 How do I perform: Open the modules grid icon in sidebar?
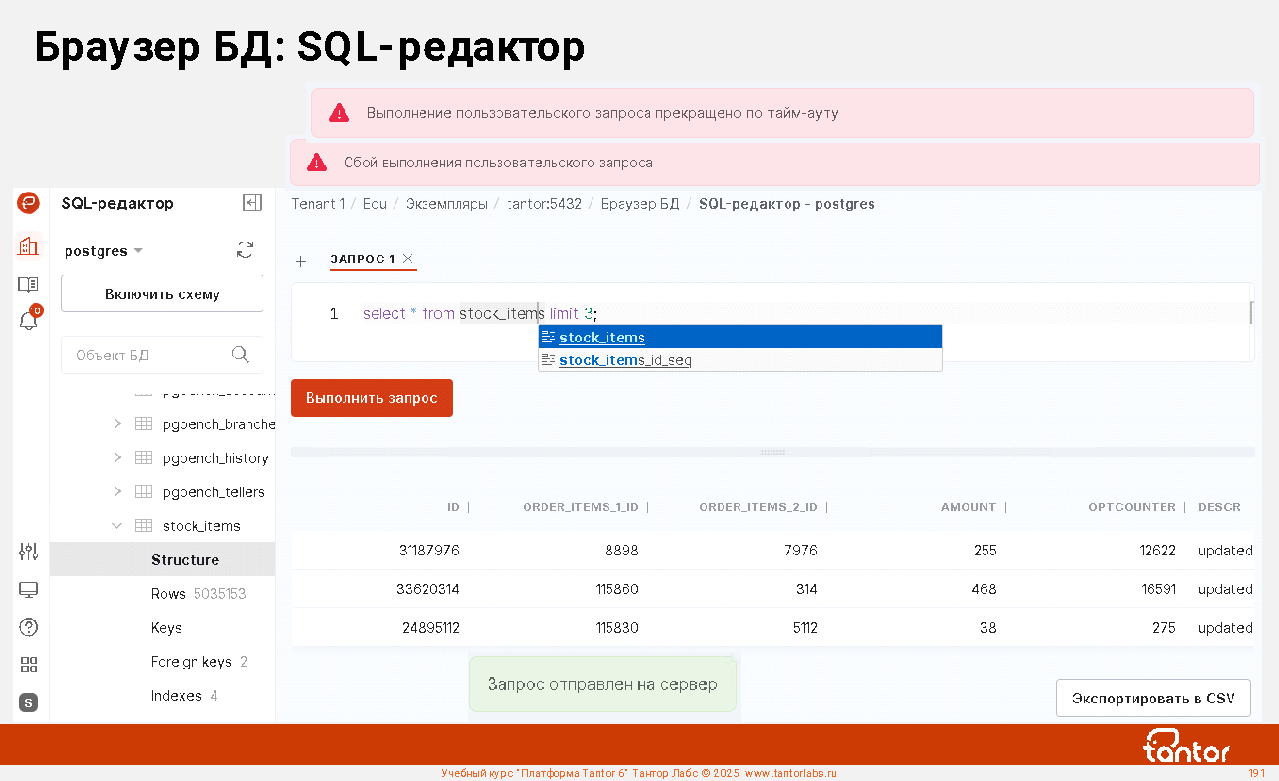coord(29,665)
